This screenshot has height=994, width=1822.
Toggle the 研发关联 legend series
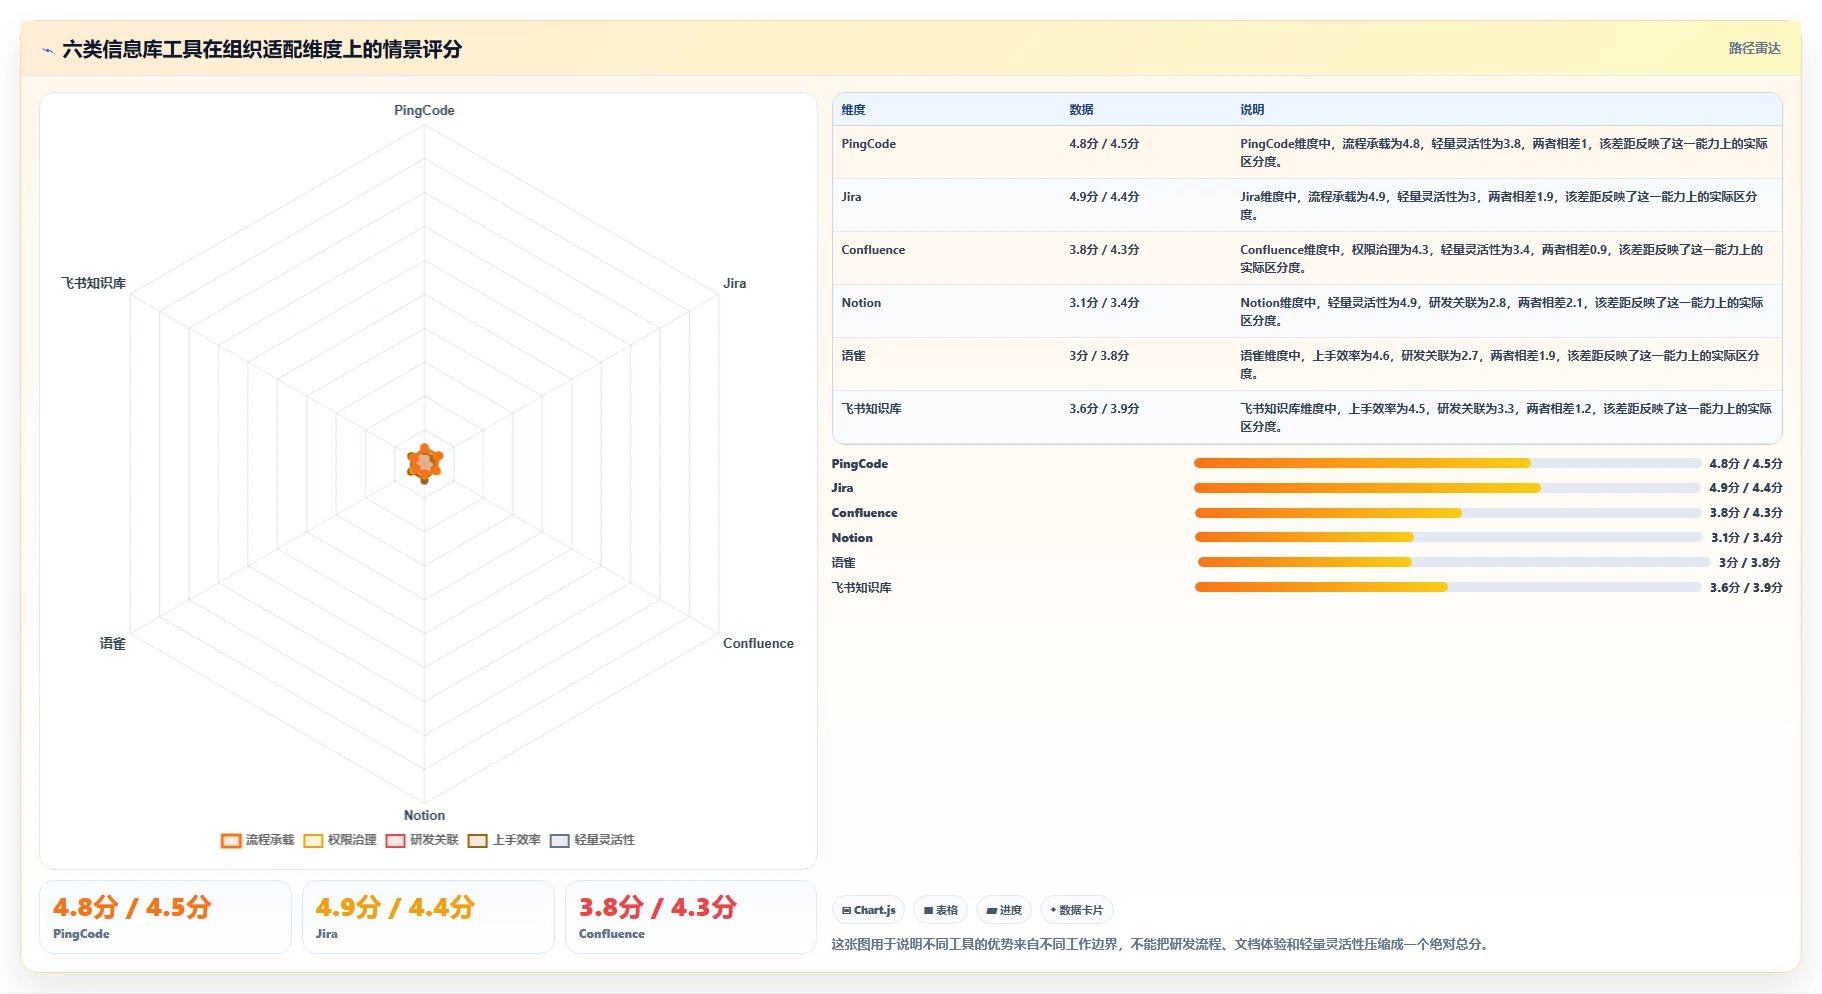click(x=422, y=840)
